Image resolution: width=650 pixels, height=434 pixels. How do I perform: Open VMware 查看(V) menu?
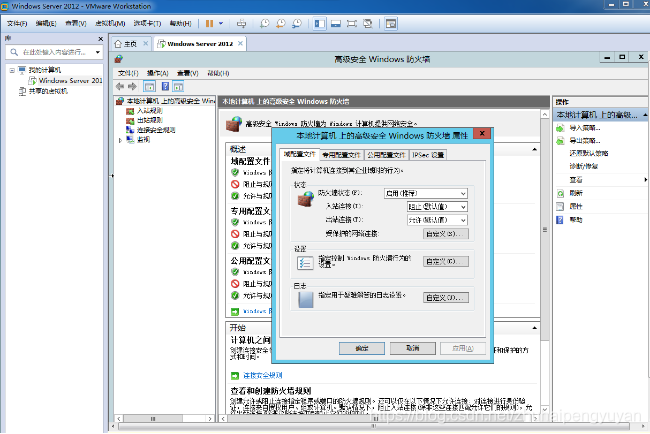click(x=75, y=24)
